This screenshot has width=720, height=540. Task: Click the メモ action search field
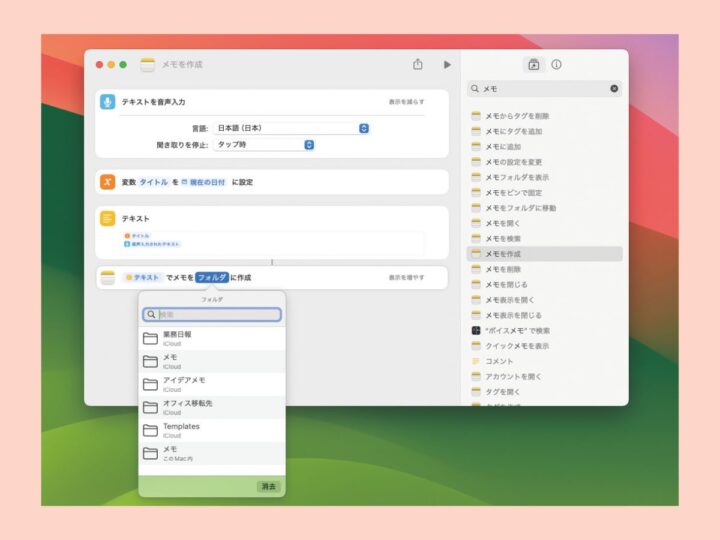(x=545, y=89)
